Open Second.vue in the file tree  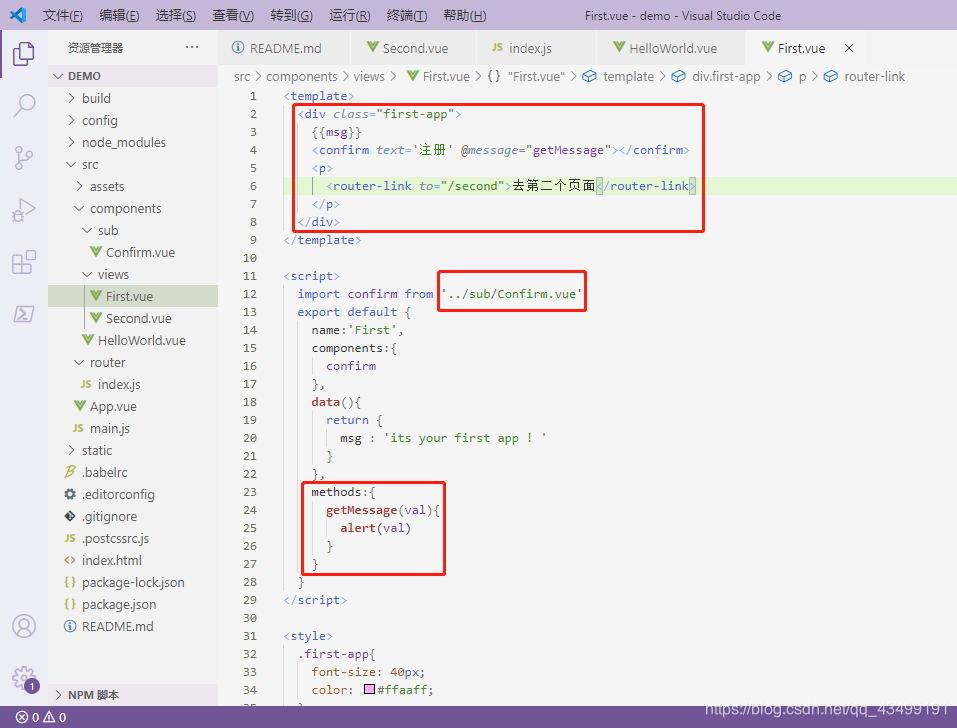[x=133, y=318]
